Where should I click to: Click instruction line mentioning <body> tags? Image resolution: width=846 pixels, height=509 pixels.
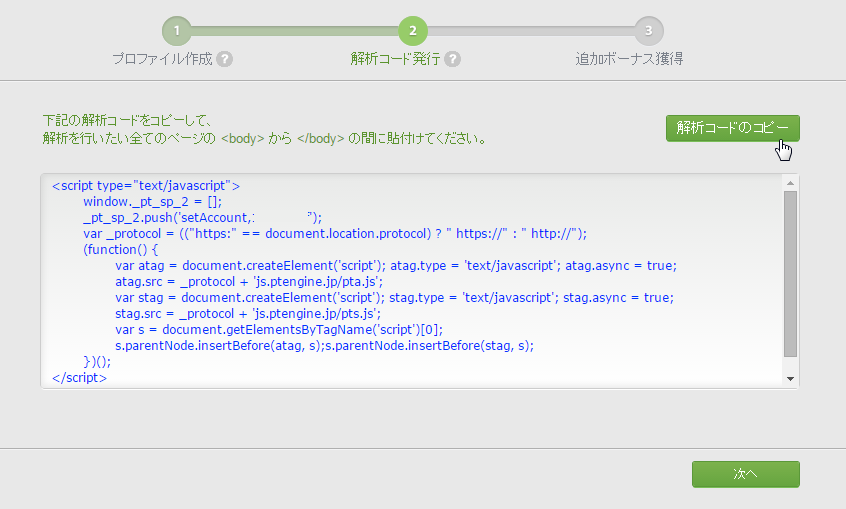click(265, 139)
